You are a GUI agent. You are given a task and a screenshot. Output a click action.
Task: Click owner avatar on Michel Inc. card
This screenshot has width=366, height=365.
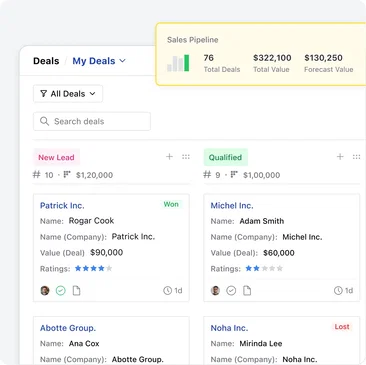(x=215, y=291)
